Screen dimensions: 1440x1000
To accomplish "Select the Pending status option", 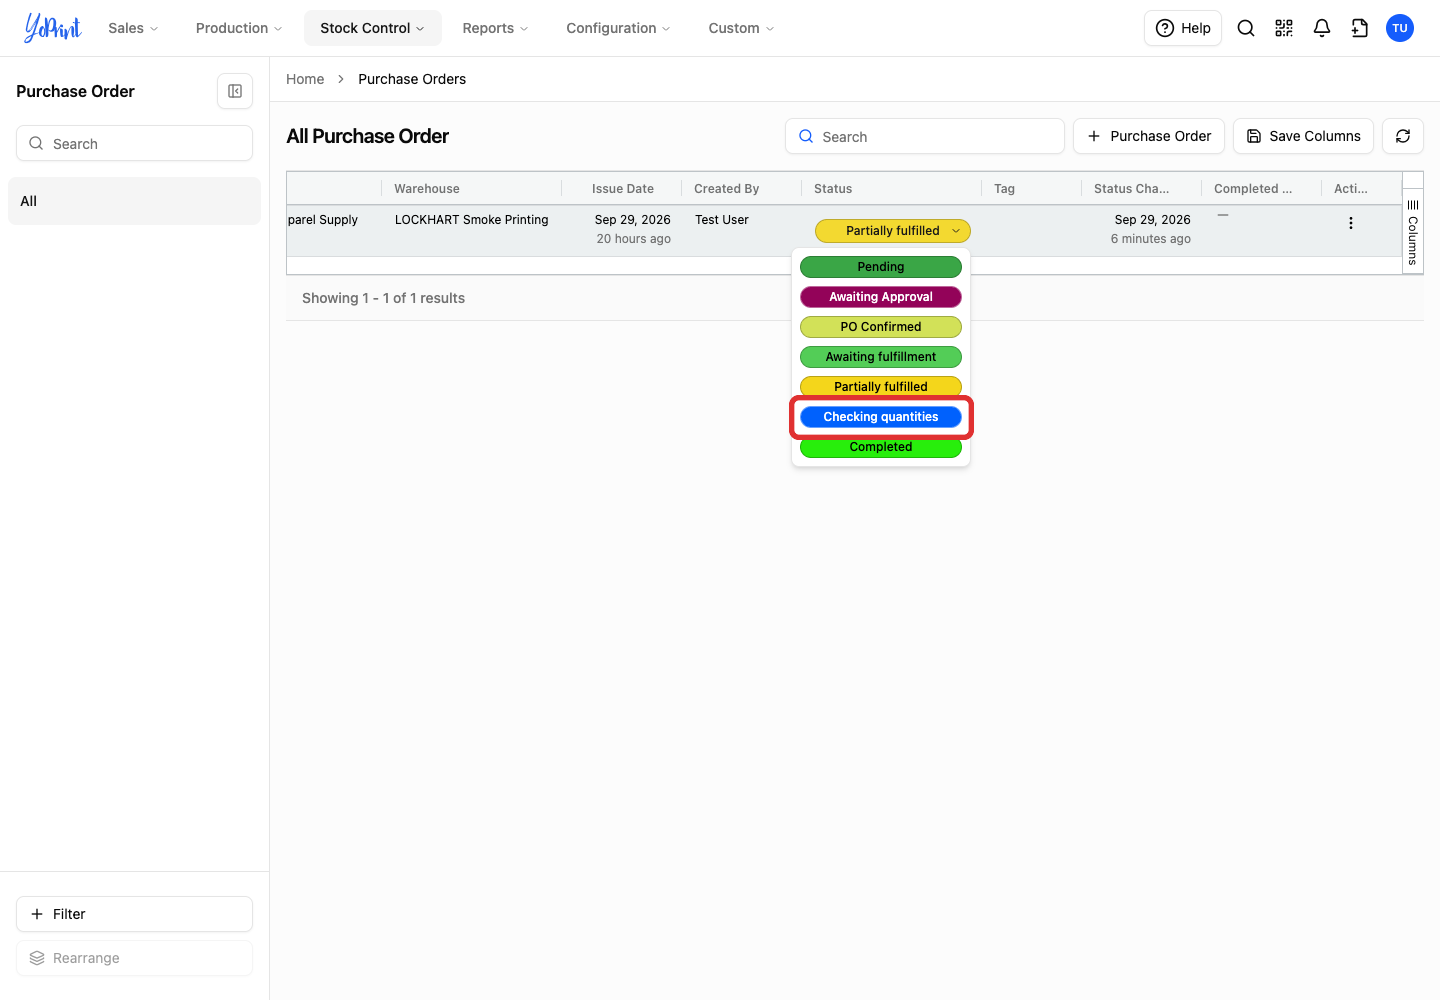I will [x=881, y=267].
